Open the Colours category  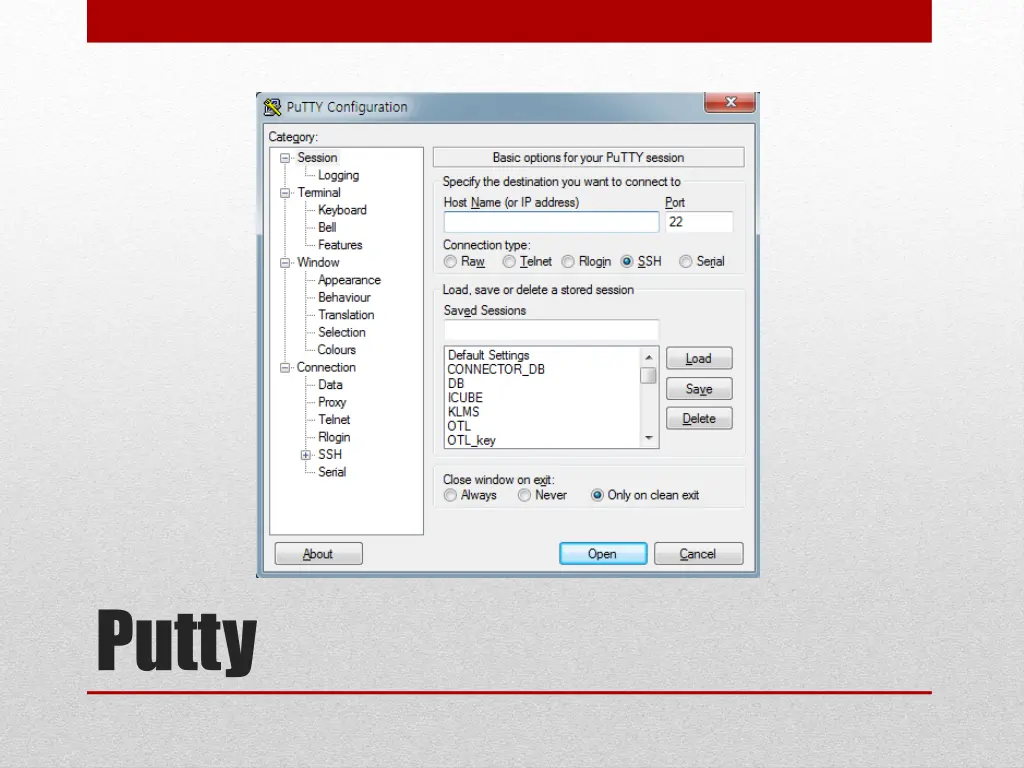(336, 350)
